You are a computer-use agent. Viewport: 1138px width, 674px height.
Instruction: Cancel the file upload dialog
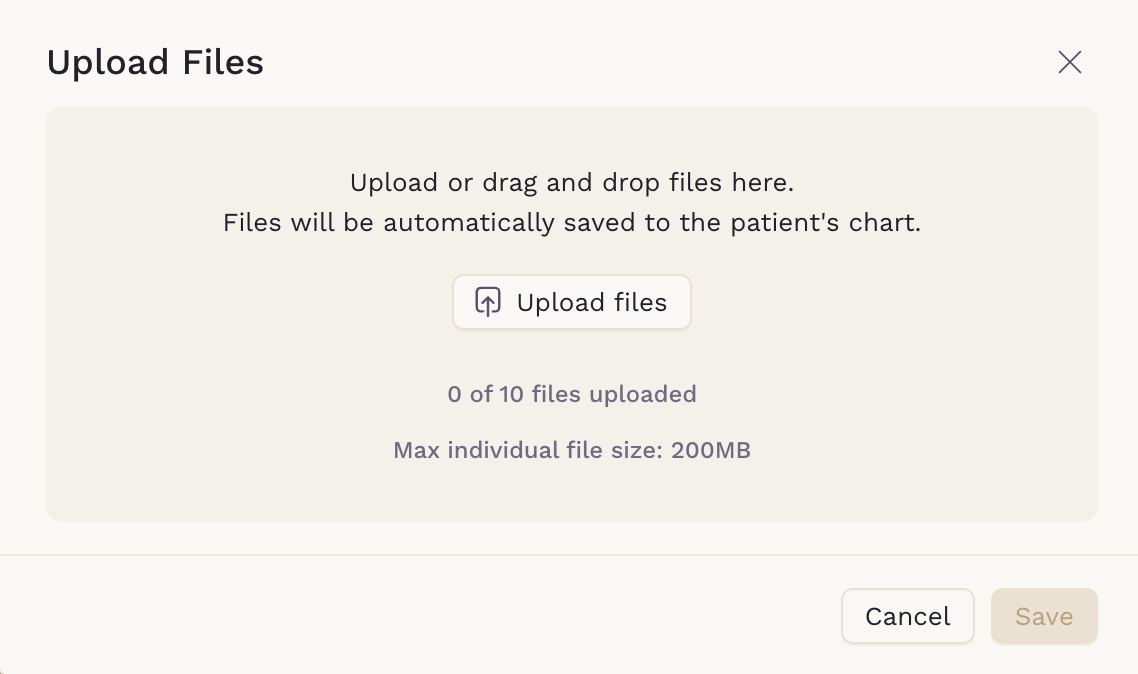coord(907,616)
